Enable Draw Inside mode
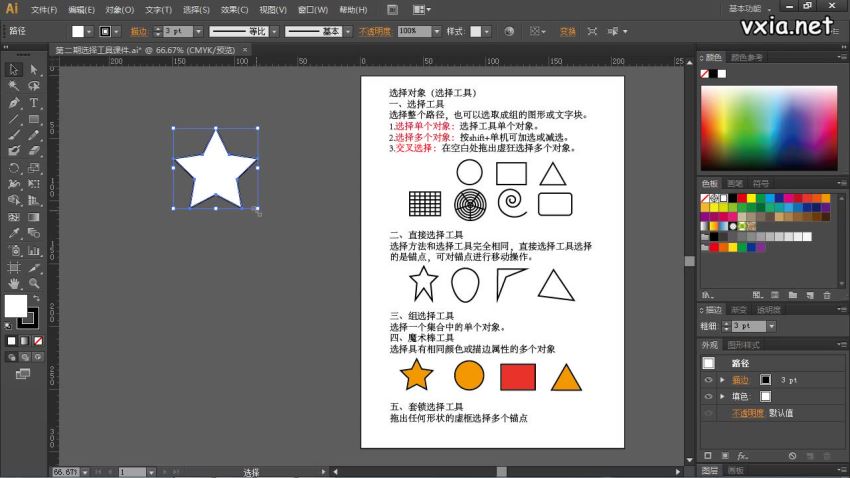Screen dimensions: 850x478 click(x=38, y=357)
